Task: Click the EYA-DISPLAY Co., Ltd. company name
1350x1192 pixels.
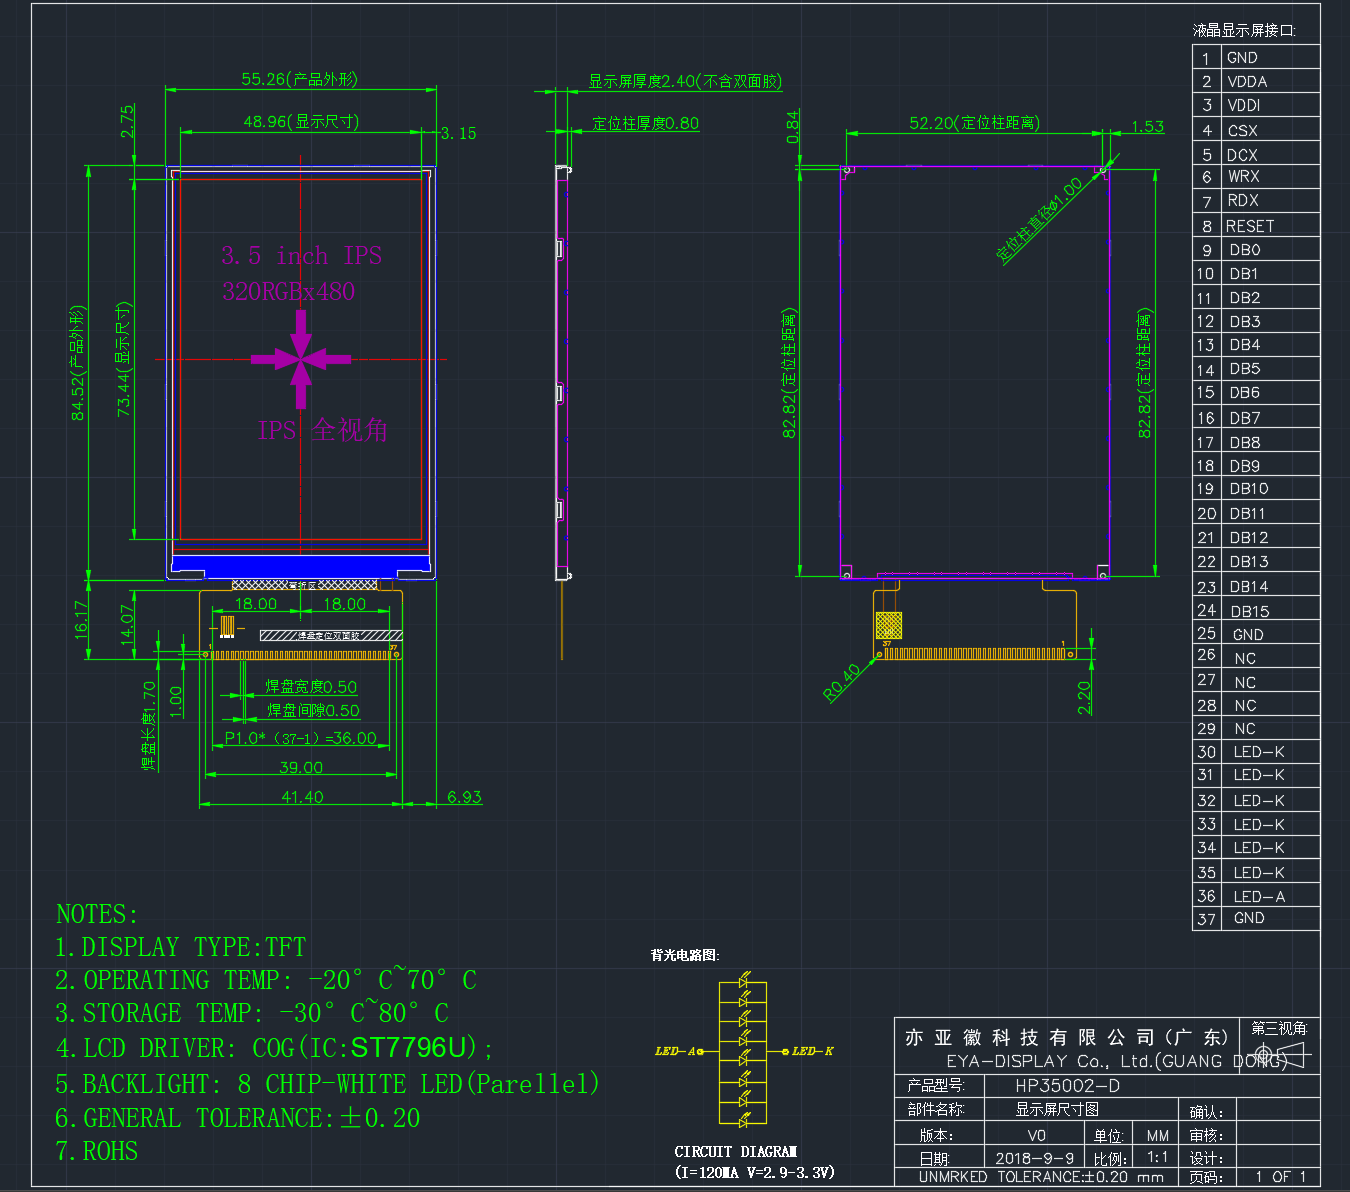Action: pyautogui.click(x=1116, y=1061)
